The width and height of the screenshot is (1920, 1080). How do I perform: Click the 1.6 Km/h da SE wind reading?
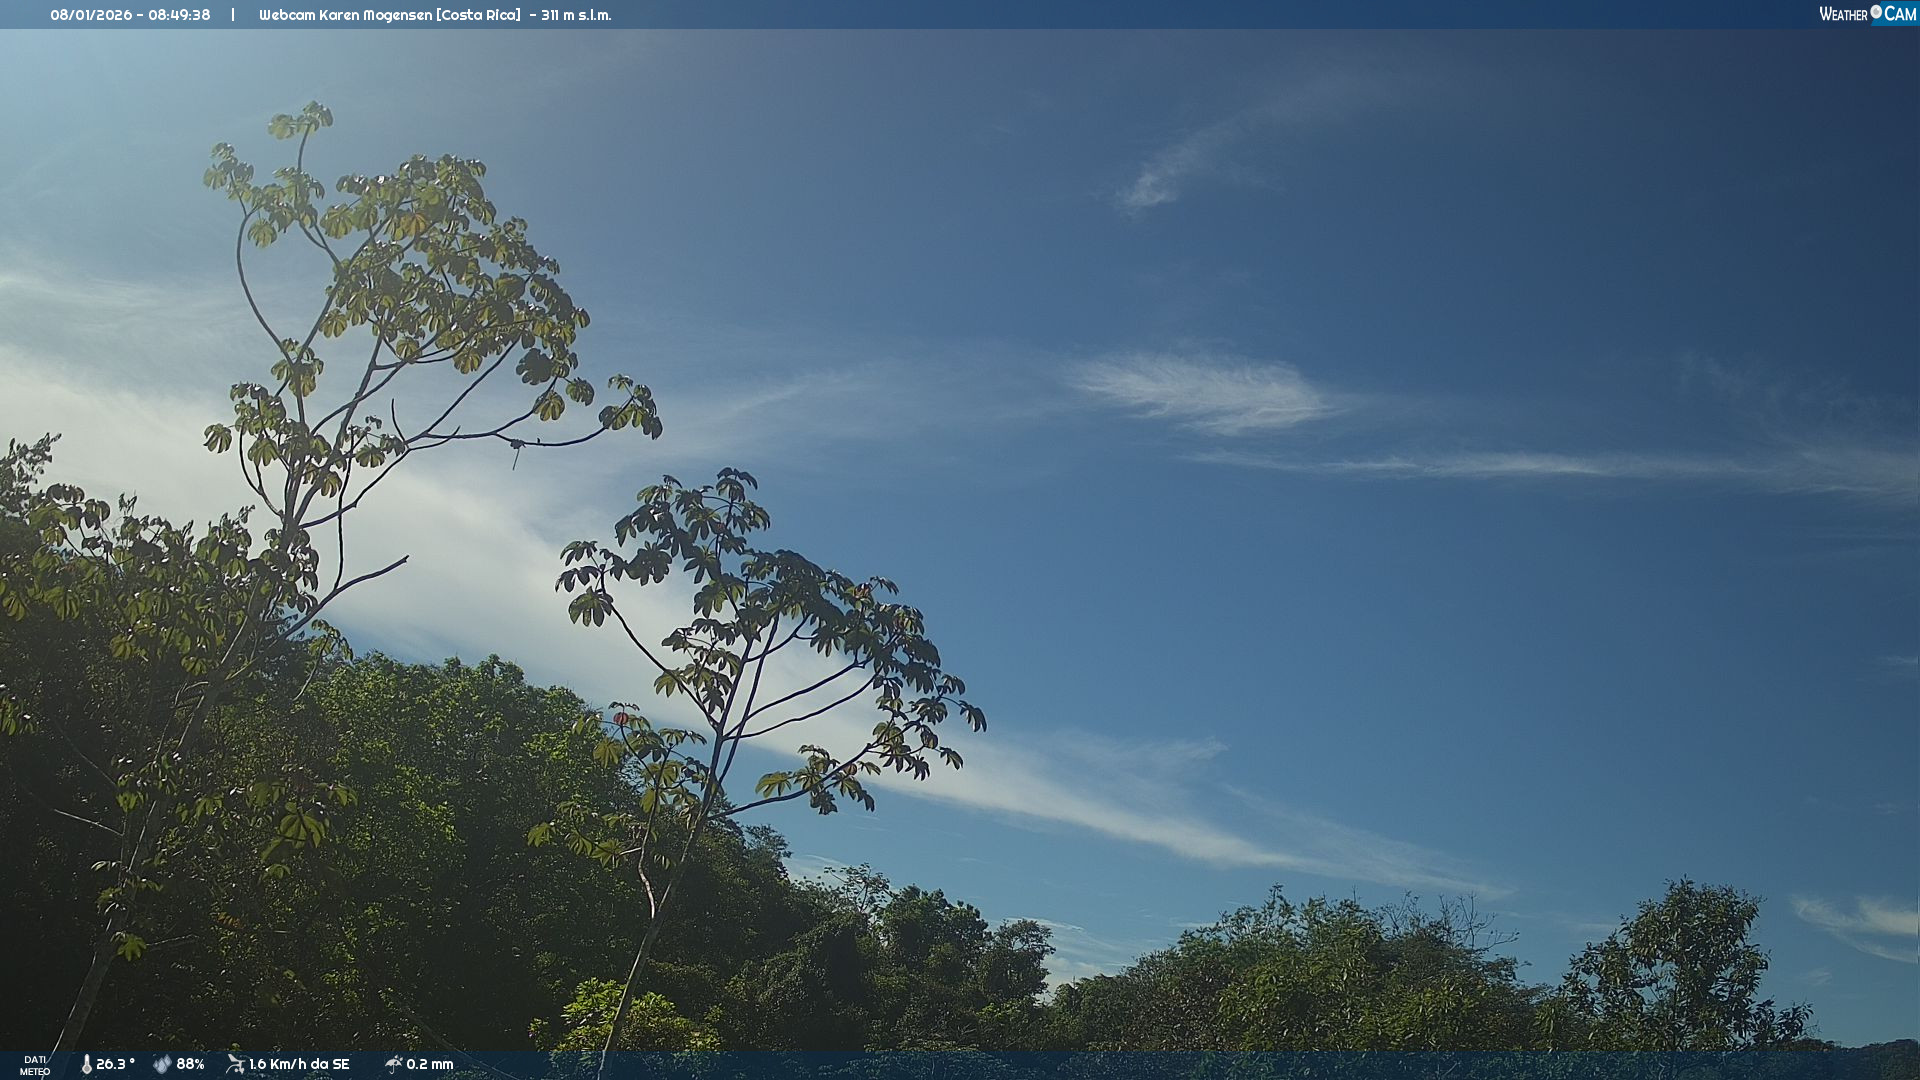(299, 1064)
